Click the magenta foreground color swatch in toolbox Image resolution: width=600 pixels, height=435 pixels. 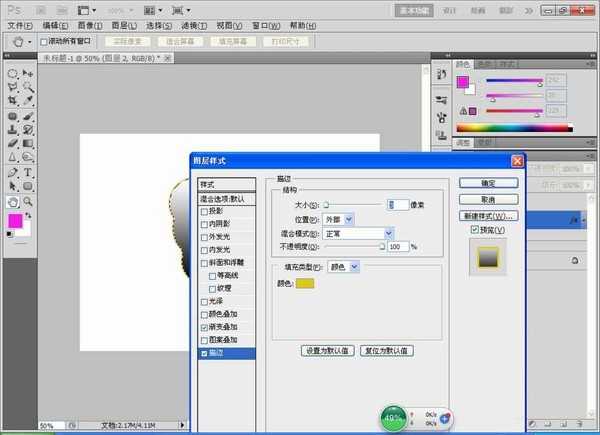15,220
